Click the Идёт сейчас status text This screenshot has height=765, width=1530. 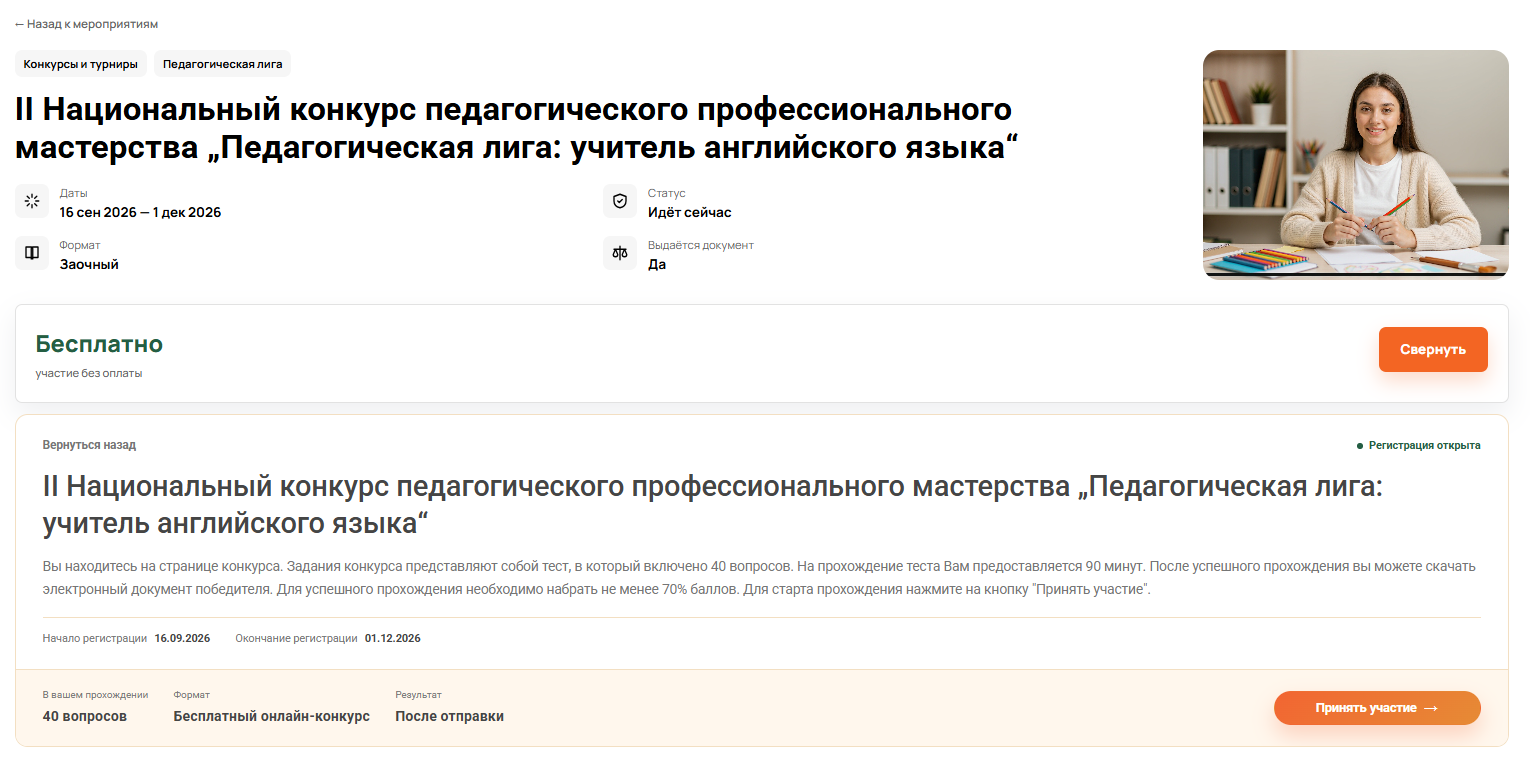point(690,212)
